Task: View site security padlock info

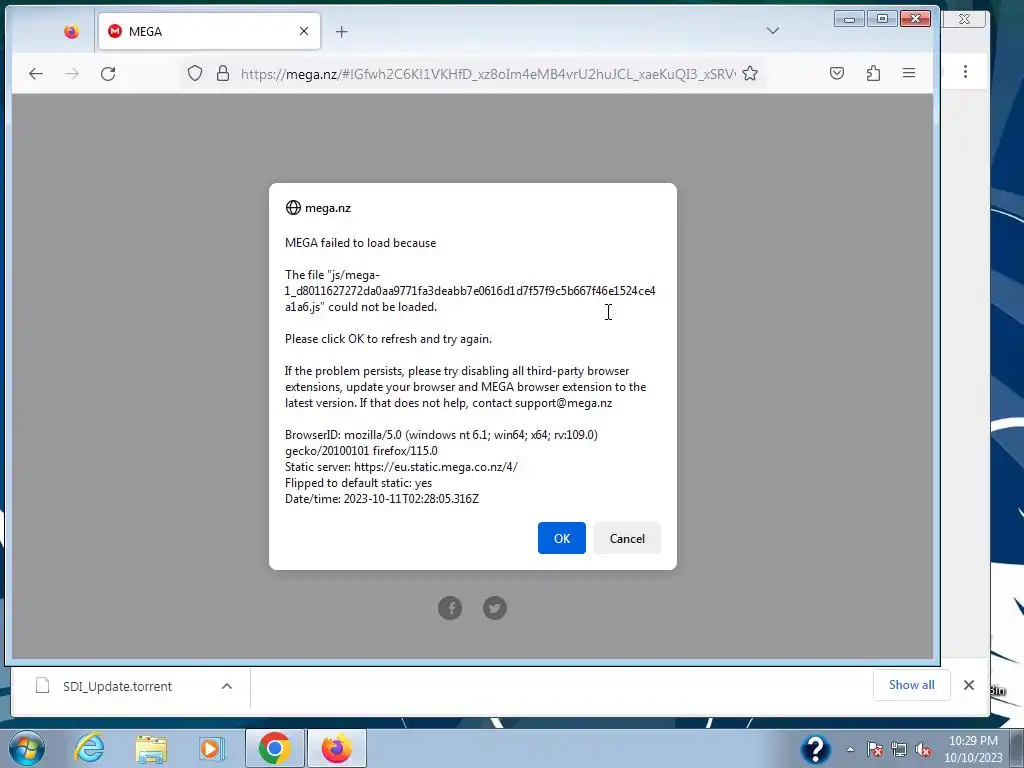Action: [x=223, y=73]
